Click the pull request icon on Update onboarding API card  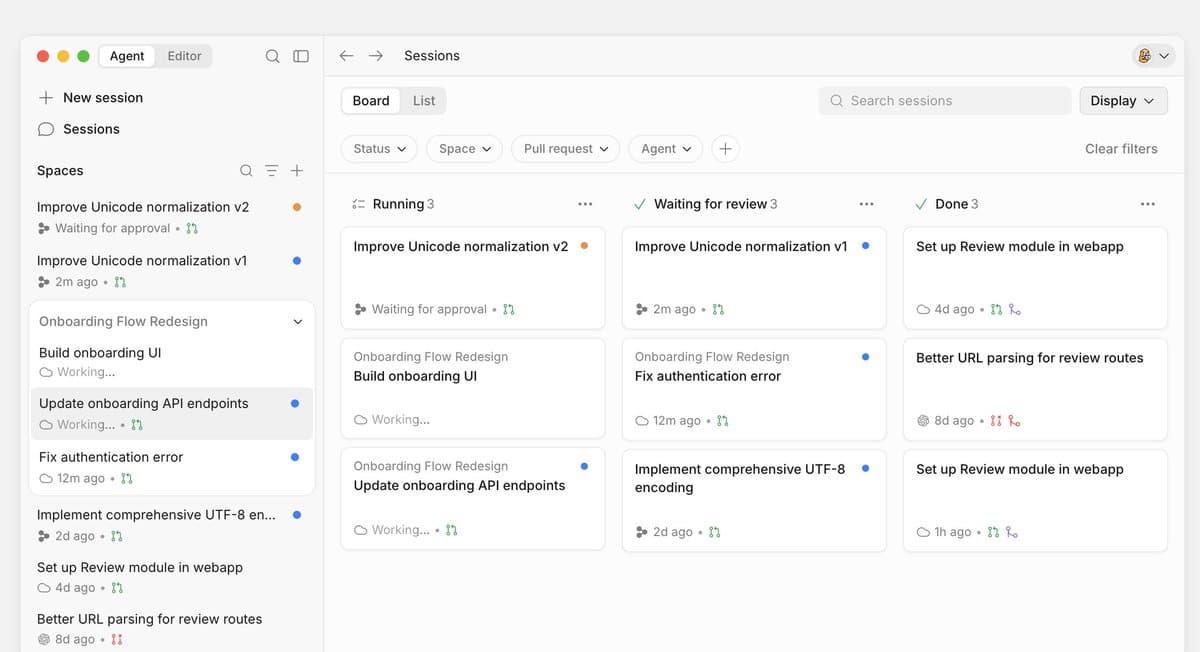pos(452,530)
